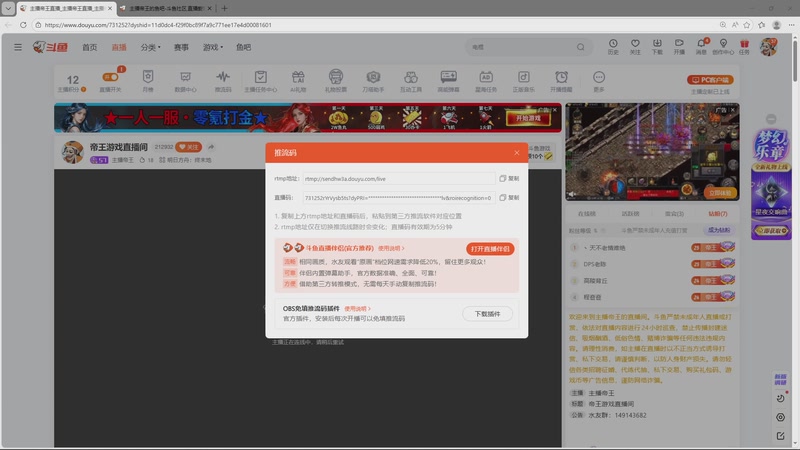Click the PC客户端 button

(x=710, y=80)
